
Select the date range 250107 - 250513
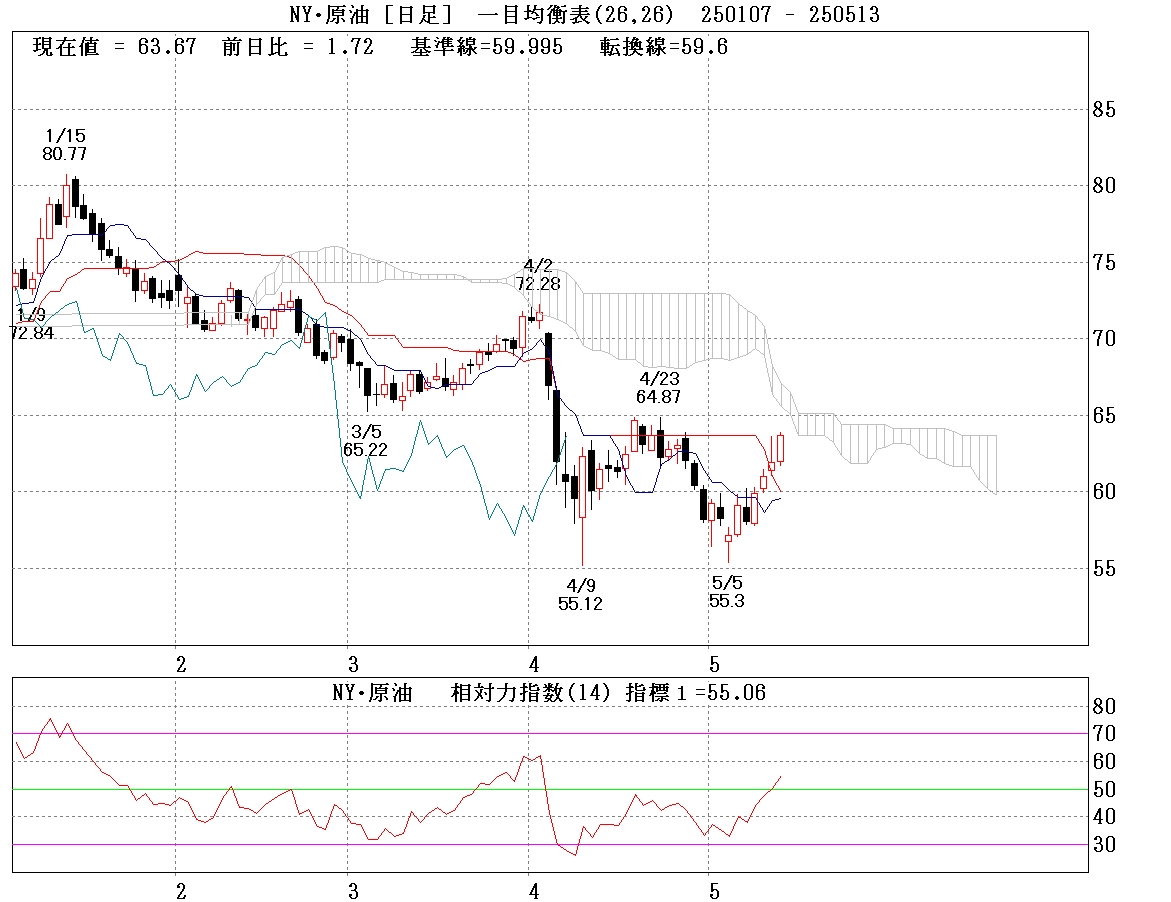(x=790, y=14)
